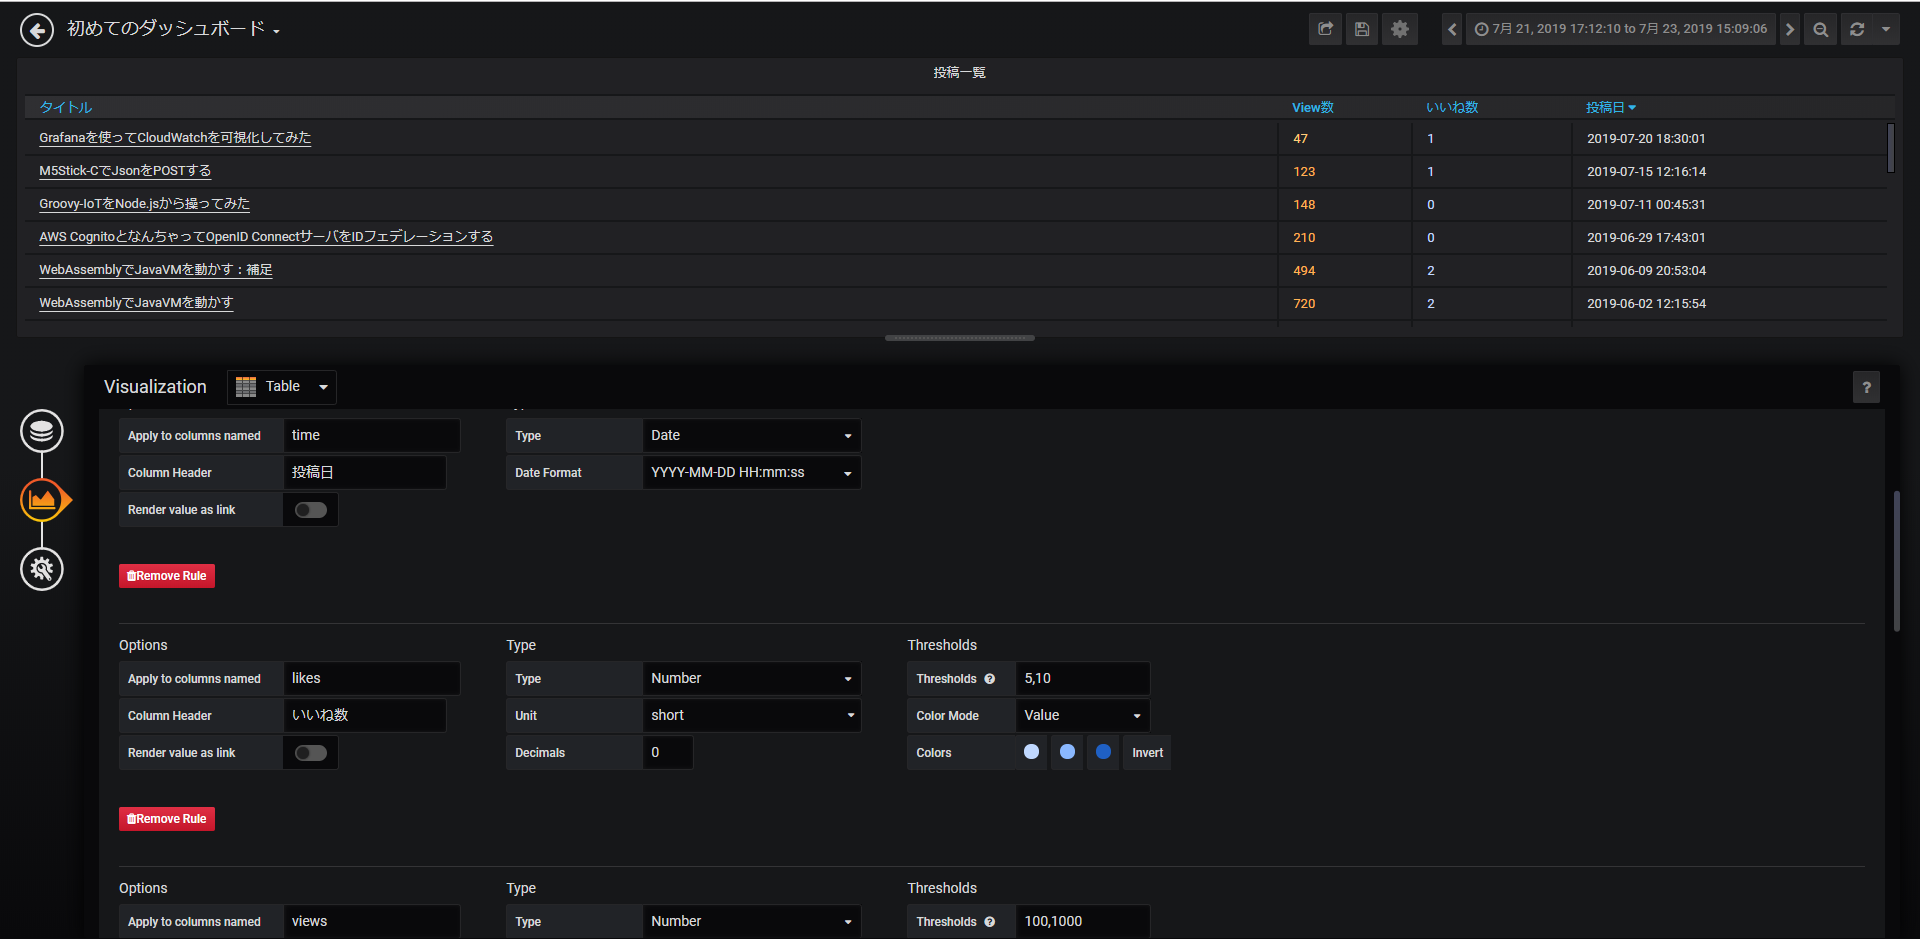
Task: Pick the third dark blue threshold color
Action: tap(1103, 752)
